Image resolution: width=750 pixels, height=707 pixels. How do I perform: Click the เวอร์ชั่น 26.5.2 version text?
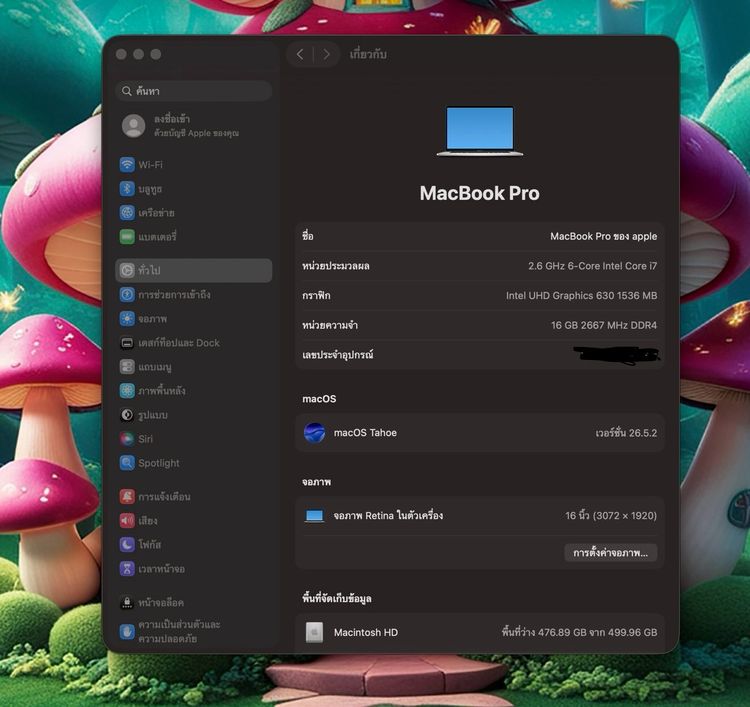tap(626, 433)
